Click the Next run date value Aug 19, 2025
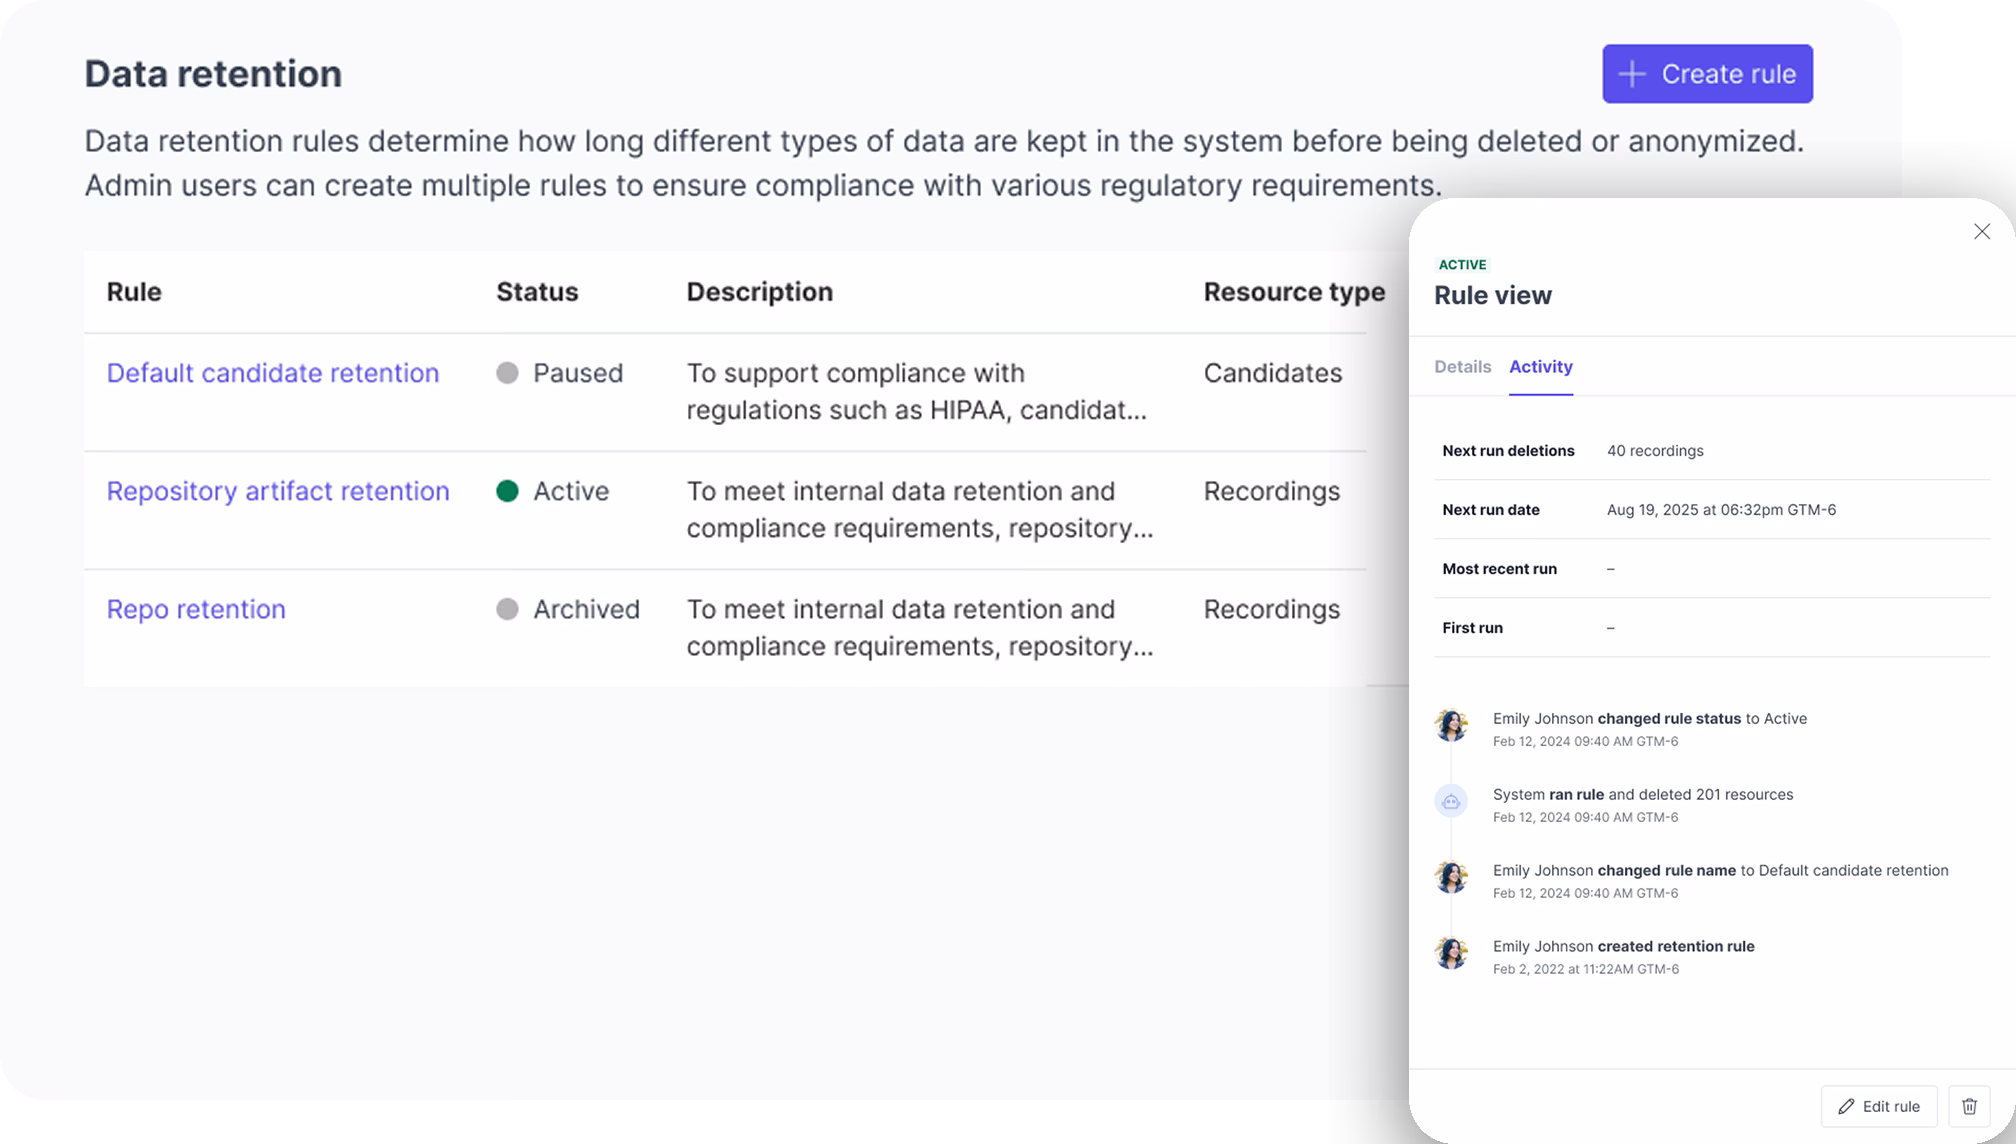The height and width of the screenshot is (1144, 2016). point(1721,510)
